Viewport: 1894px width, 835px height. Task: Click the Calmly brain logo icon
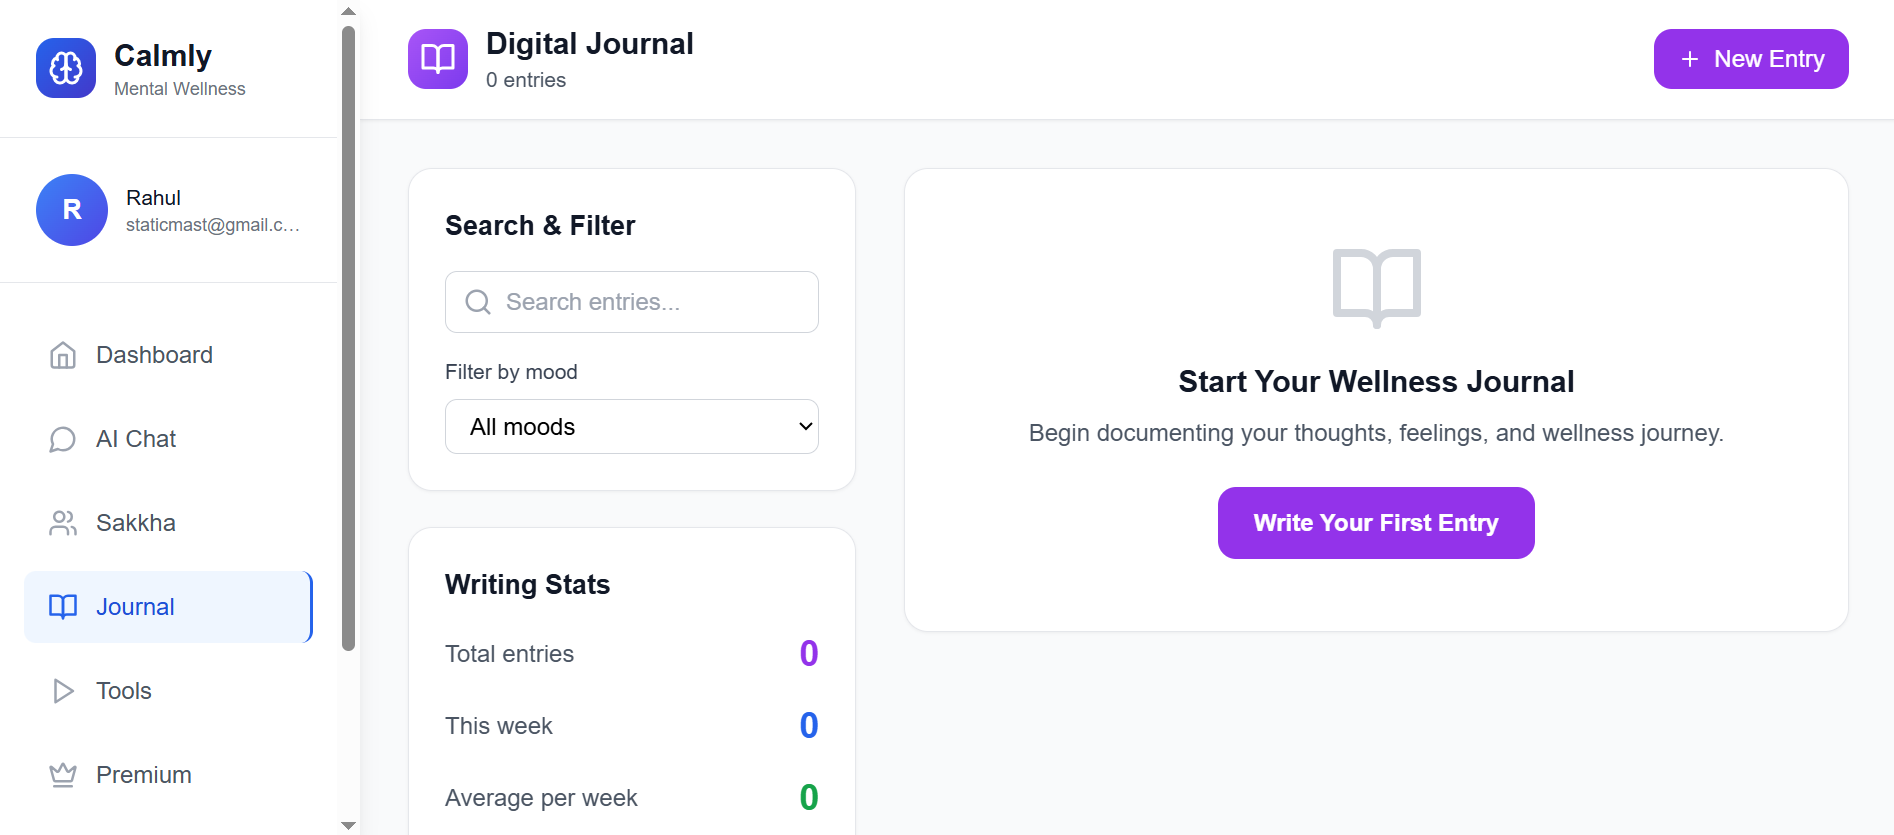tap(66, 68)
